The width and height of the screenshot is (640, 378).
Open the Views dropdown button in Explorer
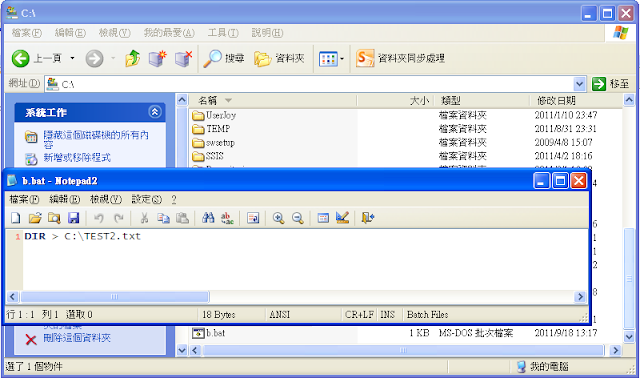coord(331,59)
